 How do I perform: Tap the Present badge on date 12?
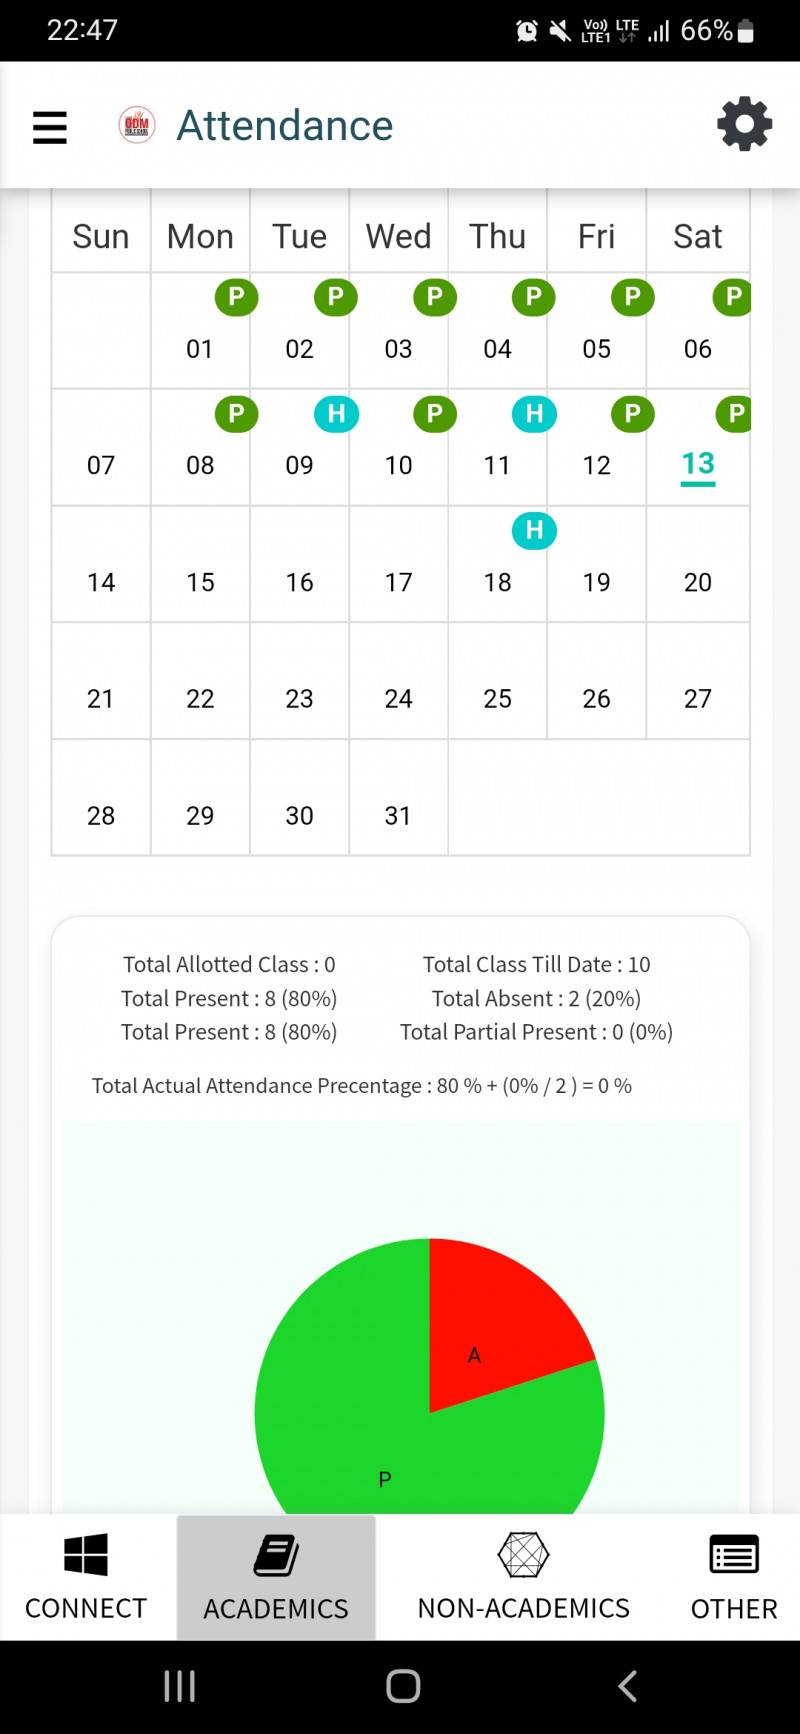[632, 413]
